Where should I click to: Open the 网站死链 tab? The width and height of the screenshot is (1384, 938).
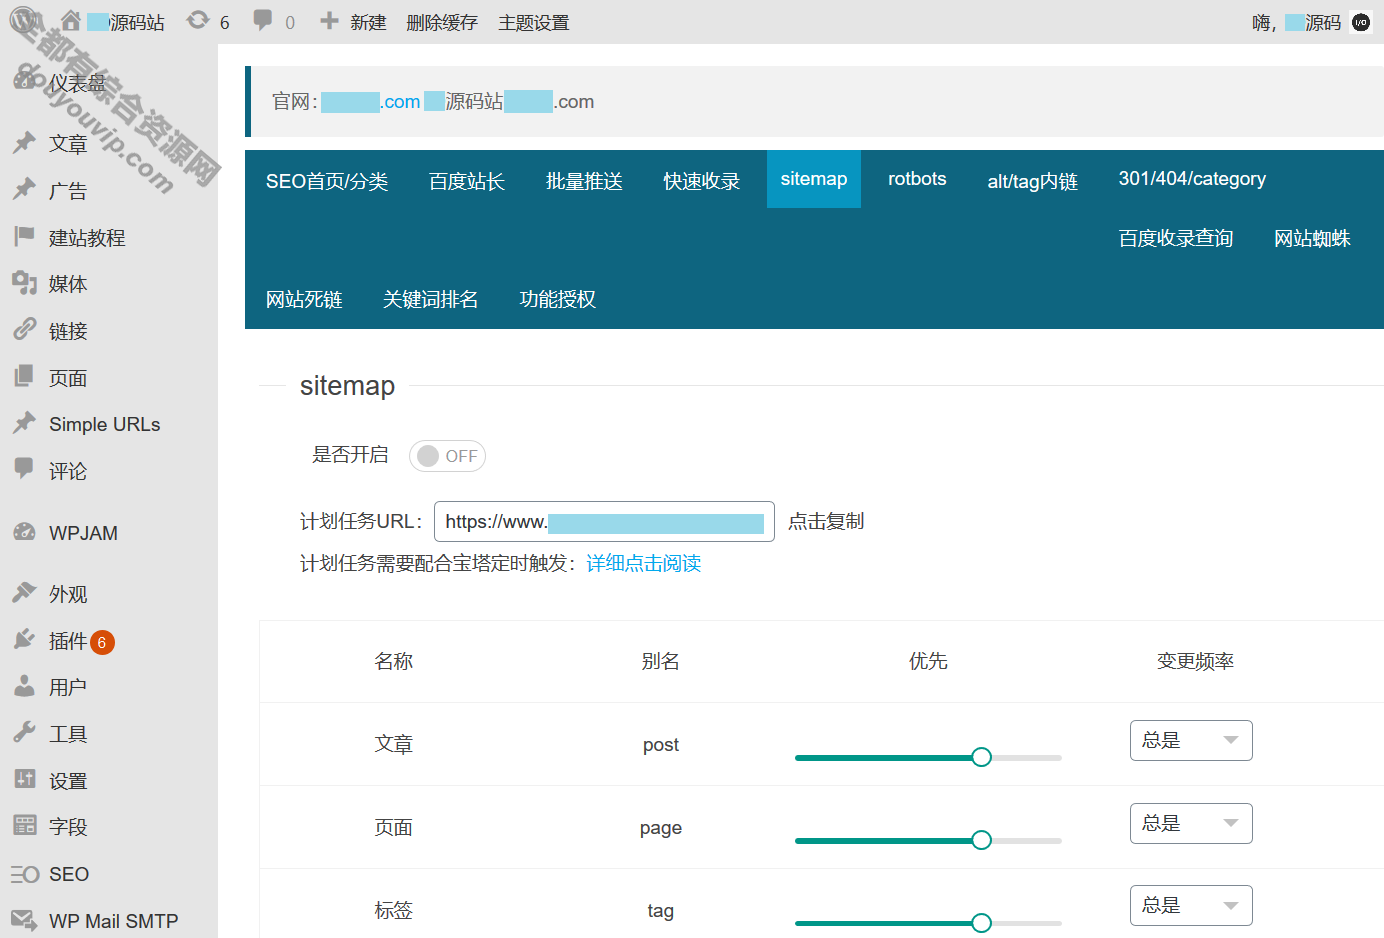(304, 299)
